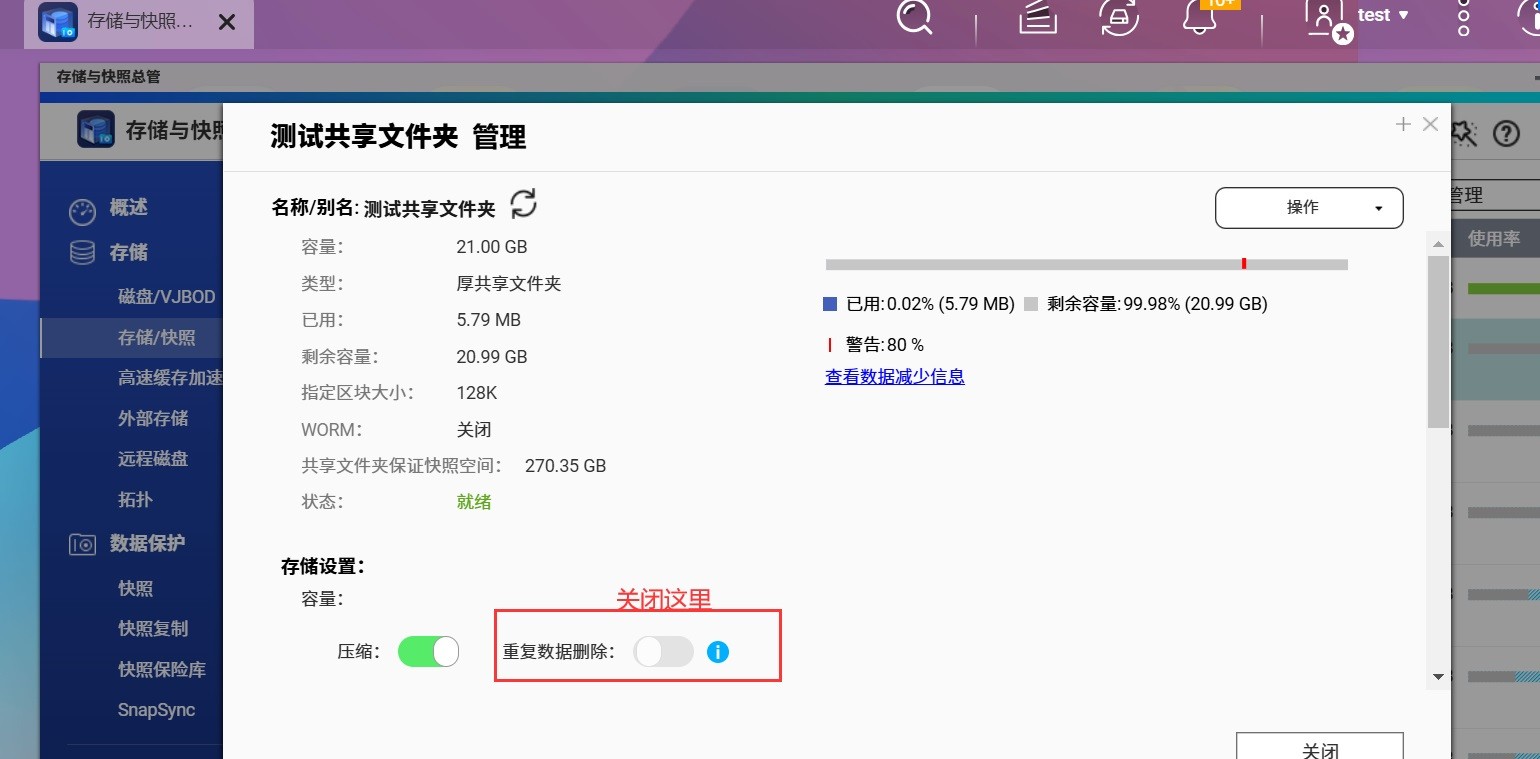Viewport: 1540px width, 759px height.
Task: Click the info icon beside 重复数据删除
Action: coord(718,652)
